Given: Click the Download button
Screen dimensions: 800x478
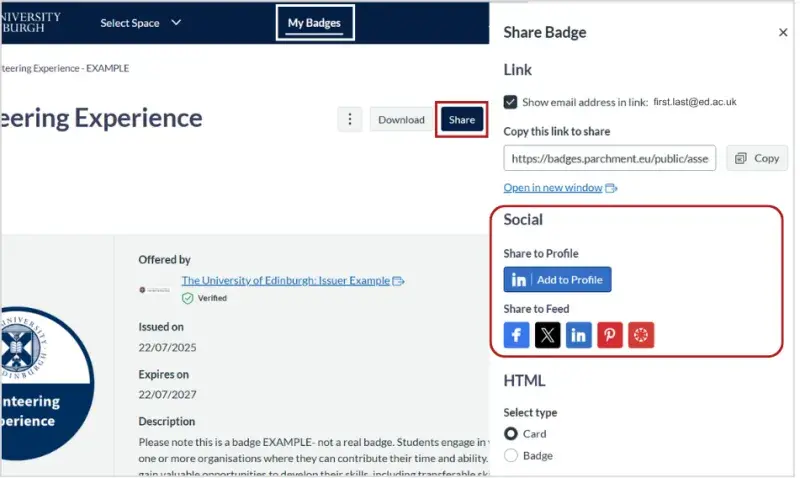Looking at the screenshot, I should [404, 120].
